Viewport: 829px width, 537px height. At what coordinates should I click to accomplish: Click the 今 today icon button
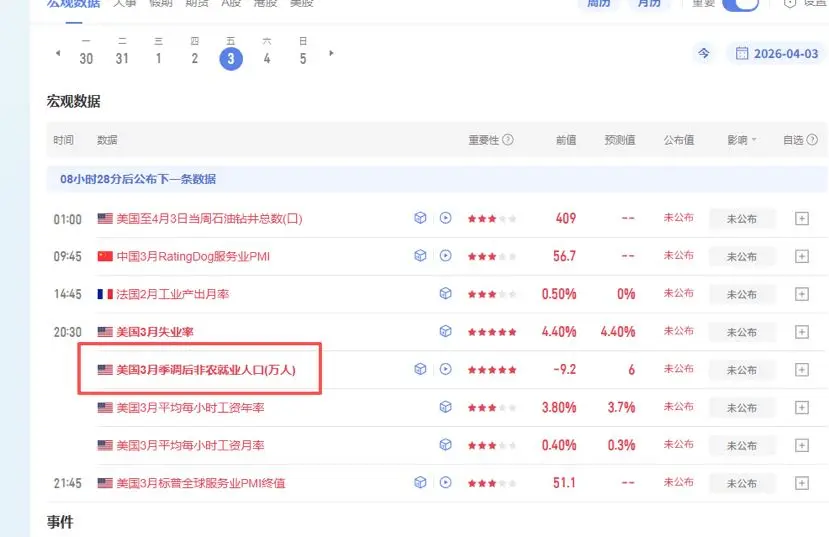point(704,53)
